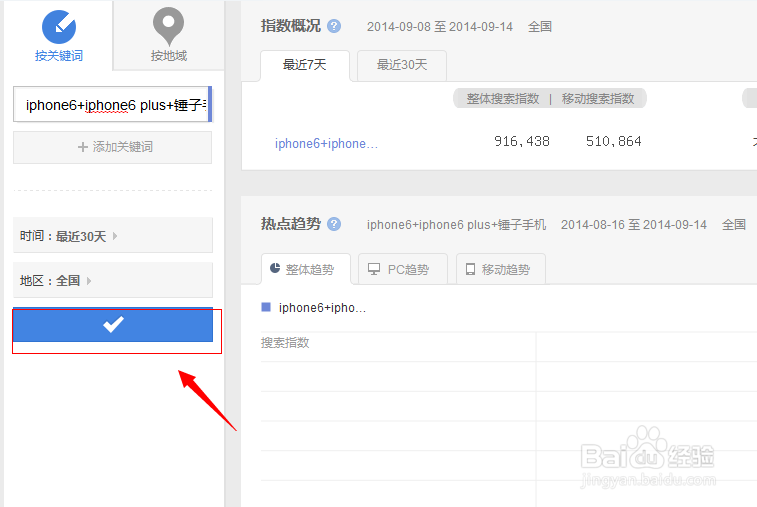The height and width of the screenshot is (507, 757).
Task: Click the 搜索指数 chart axis label
Action: (285, 343)
